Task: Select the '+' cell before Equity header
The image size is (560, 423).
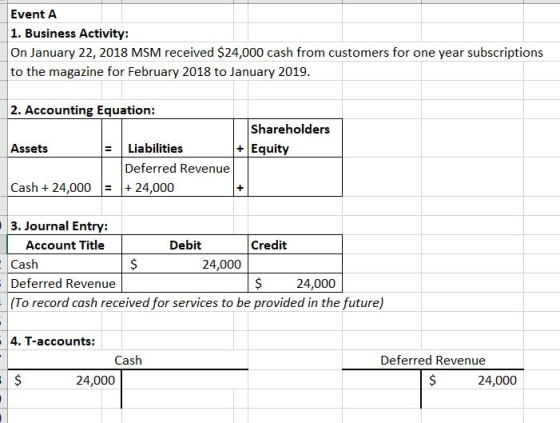Action: click(241, 138)
